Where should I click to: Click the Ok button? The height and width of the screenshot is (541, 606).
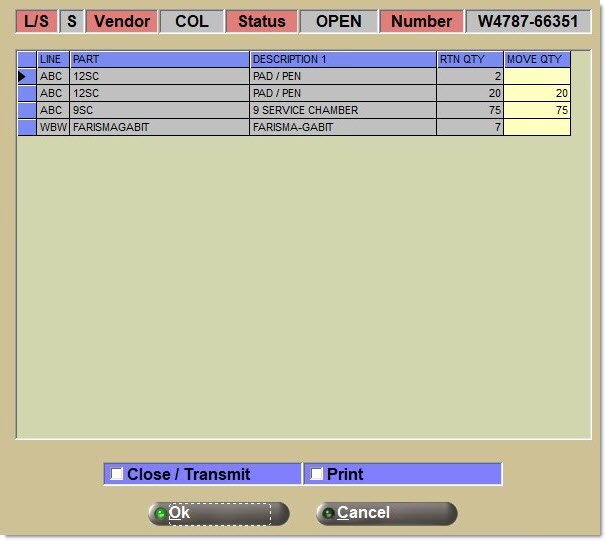(x=219, y=513)
